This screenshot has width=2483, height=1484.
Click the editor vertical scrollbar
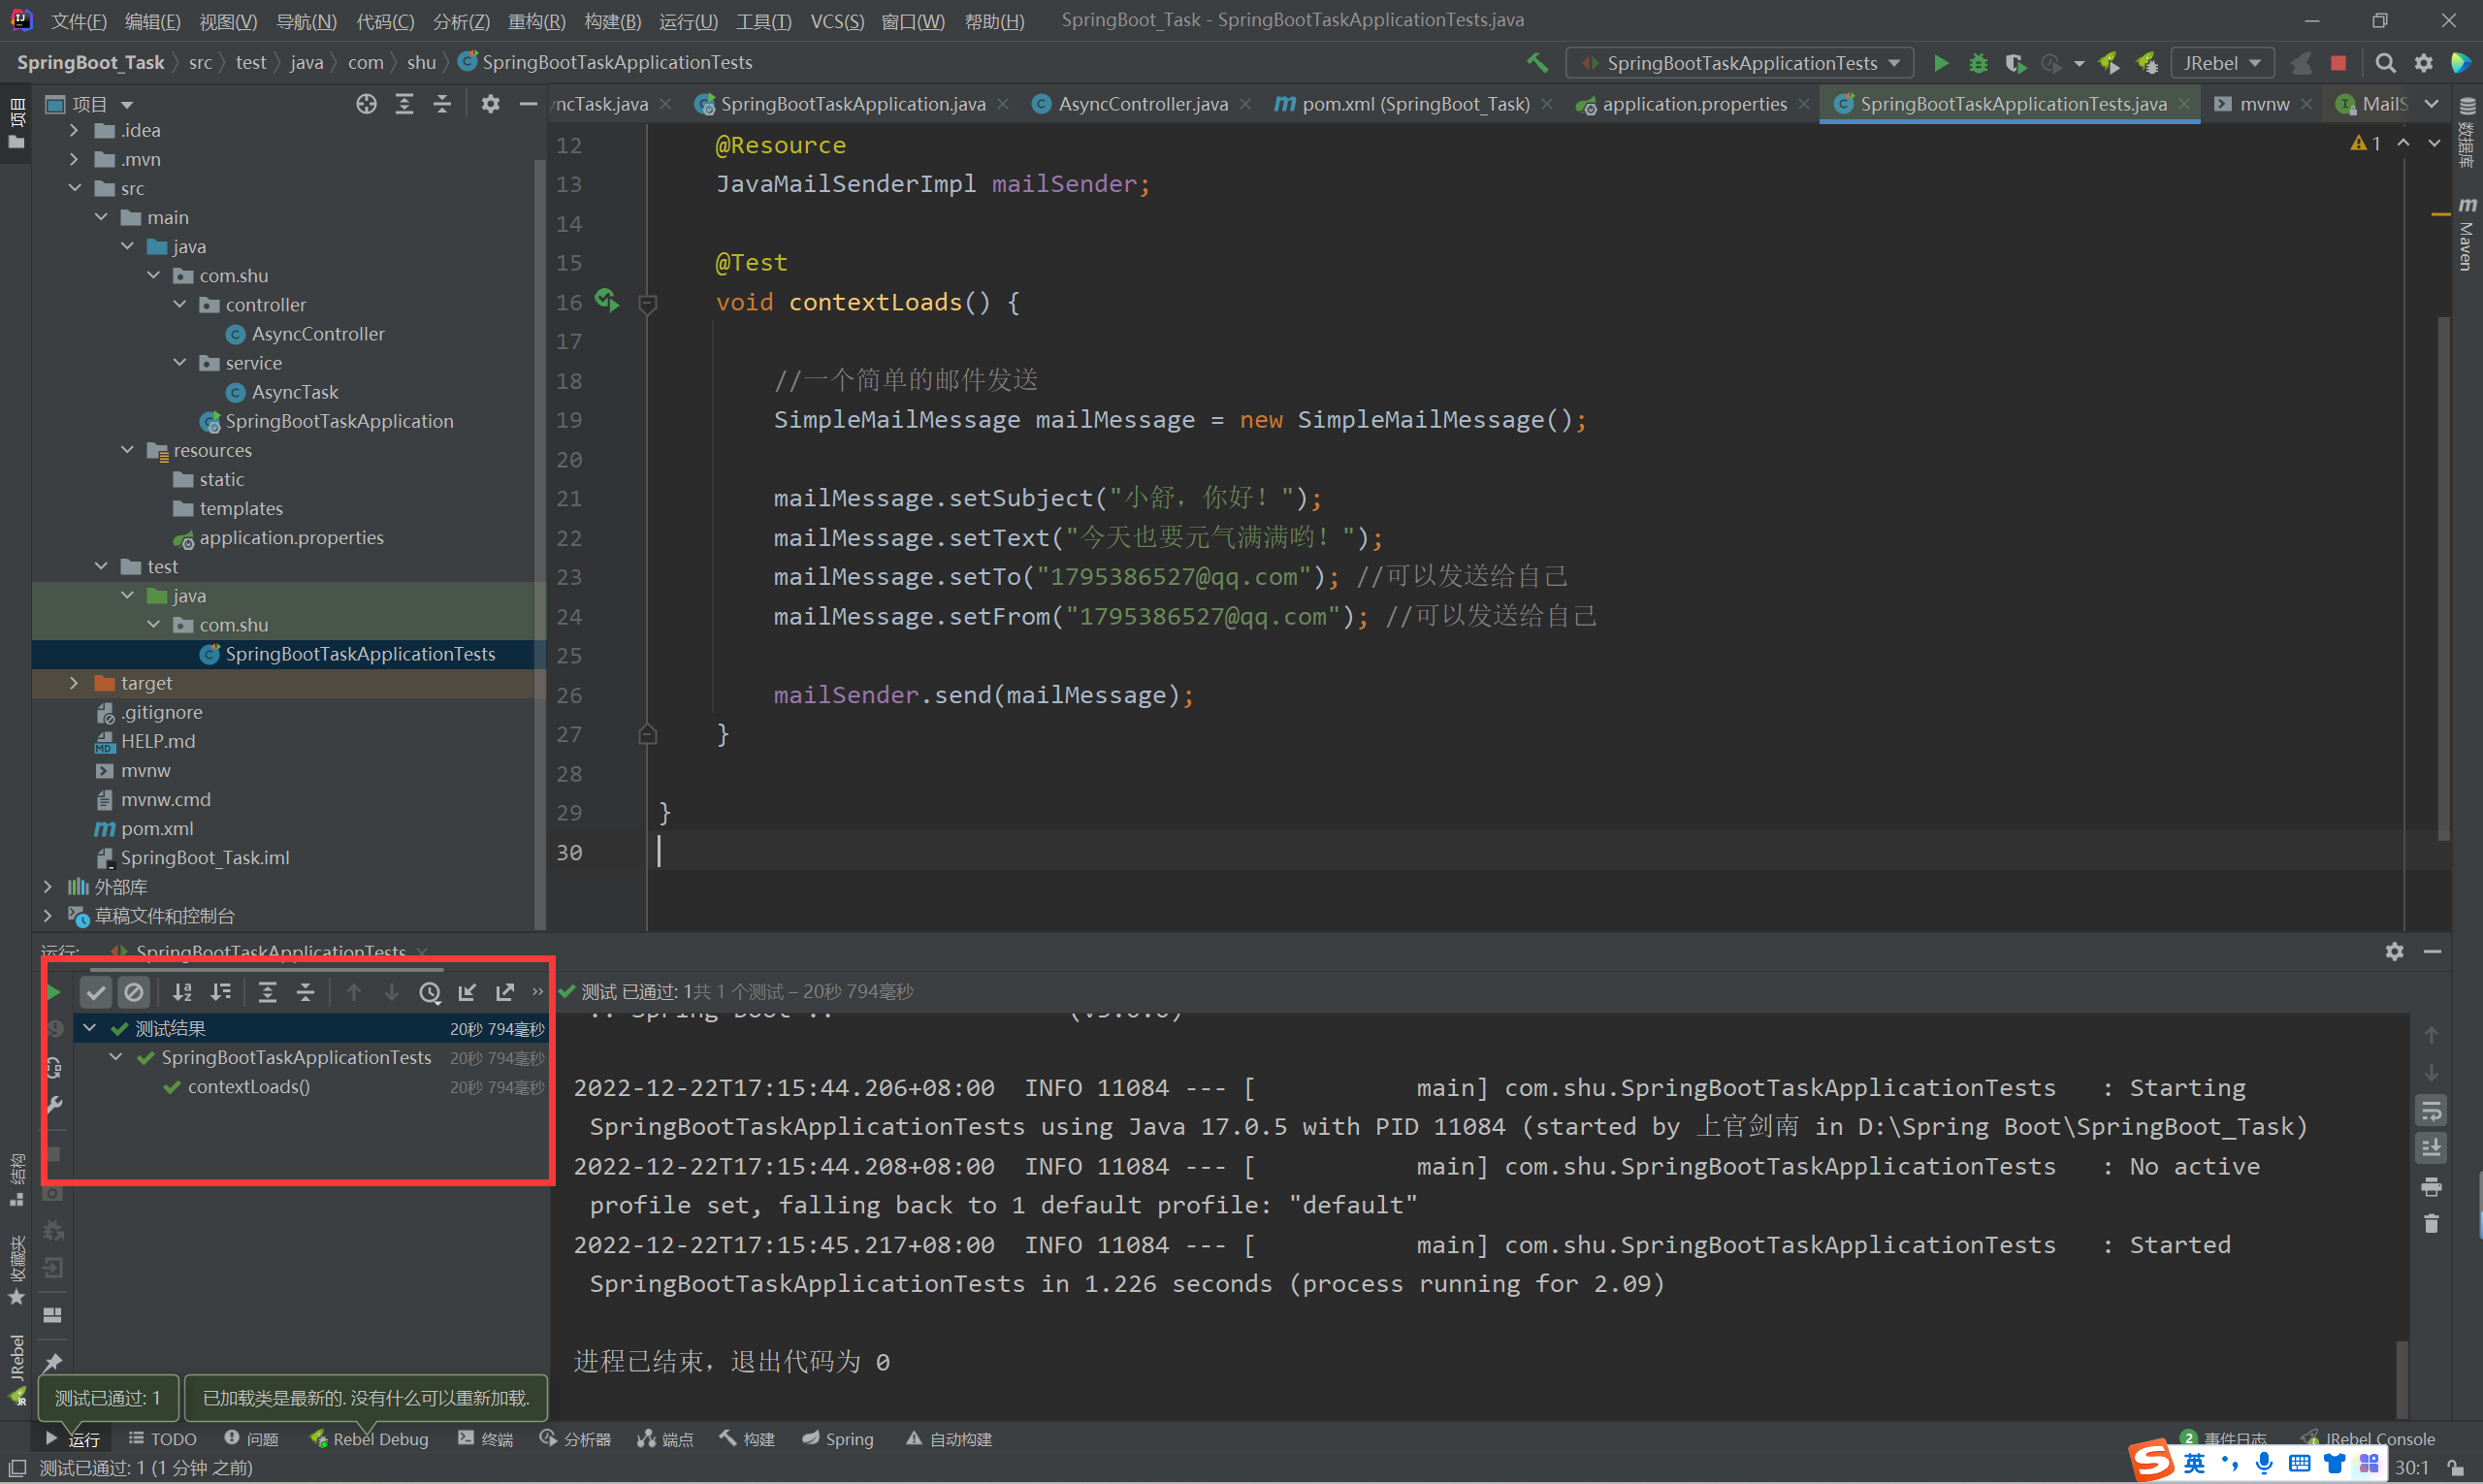tap(2443, 580)
